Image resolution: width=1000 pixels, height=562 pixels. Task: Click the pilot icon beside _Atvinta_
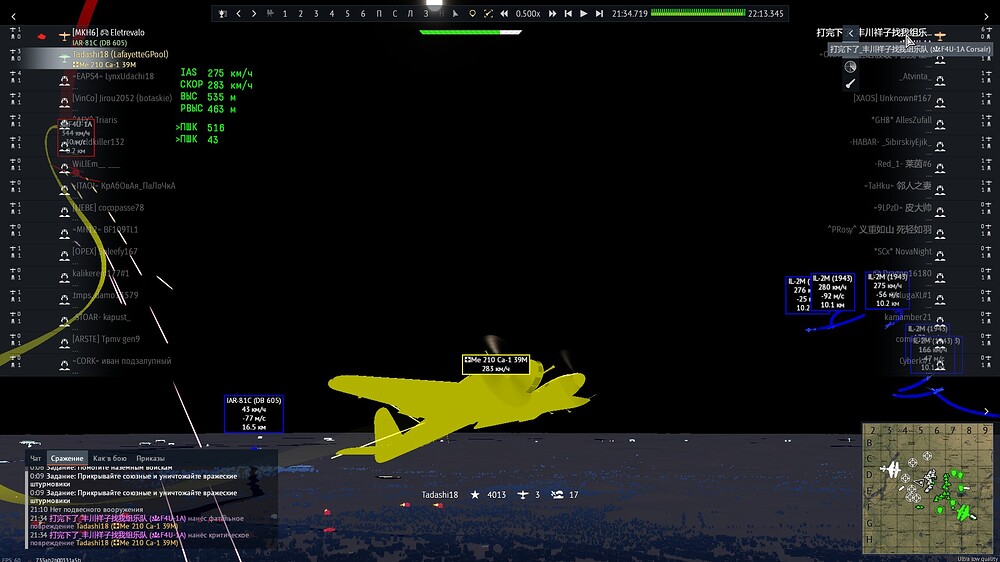940,80
